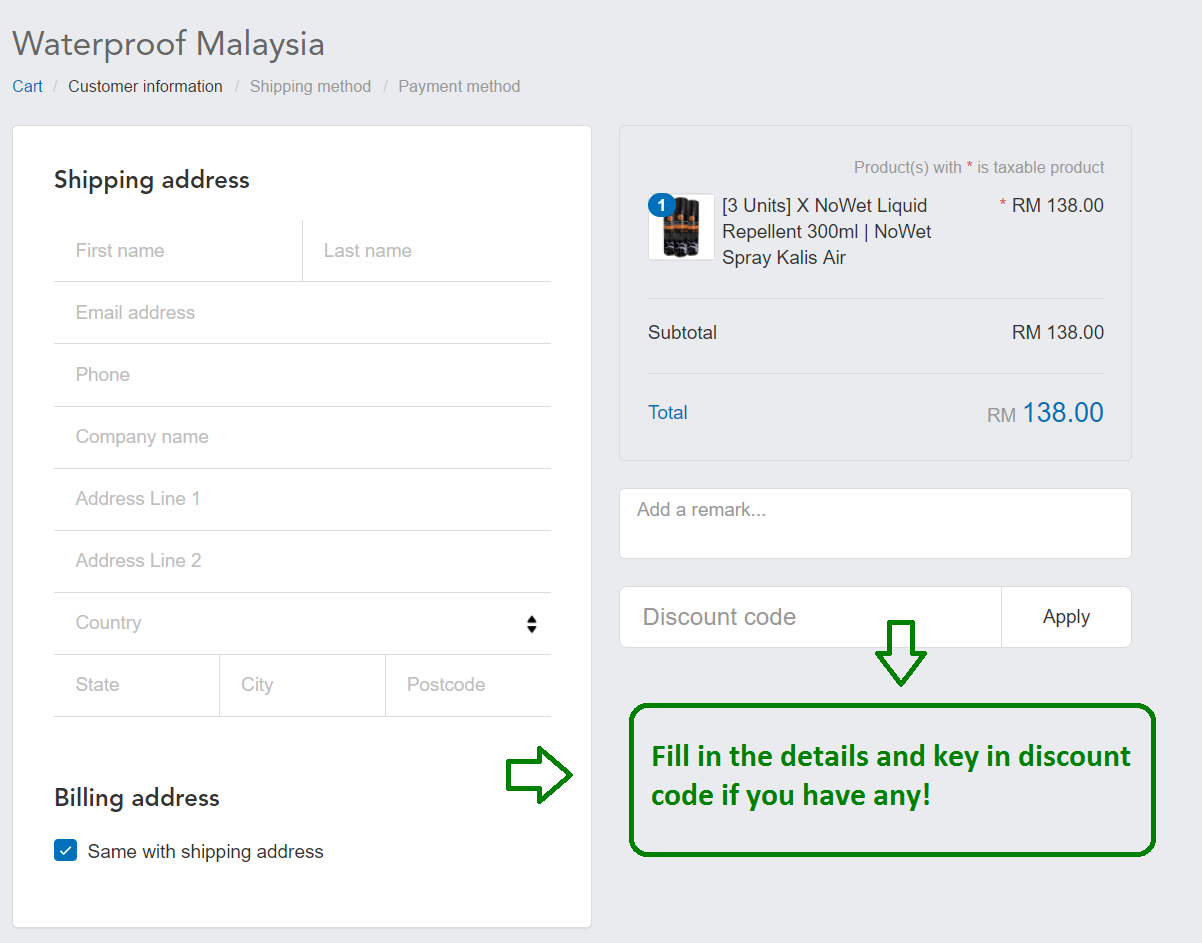Click the total amount 138.00
The width and height of the screenshot is (1202, 943).
click(1063, 412)
